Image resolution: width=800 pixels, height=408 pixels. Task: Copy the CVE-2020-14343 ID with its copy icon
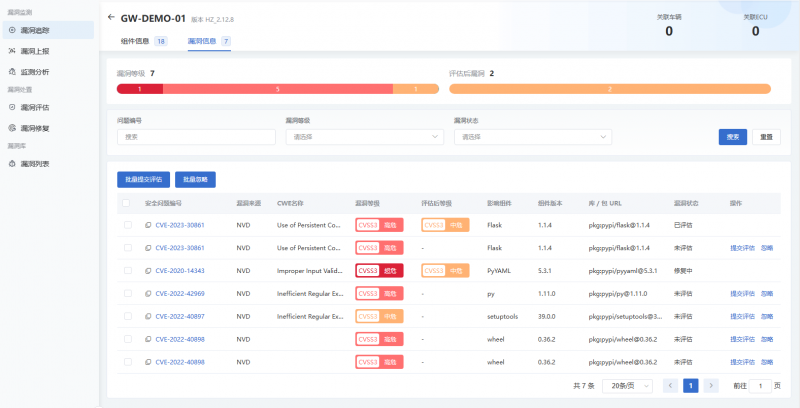click(149, 270)
